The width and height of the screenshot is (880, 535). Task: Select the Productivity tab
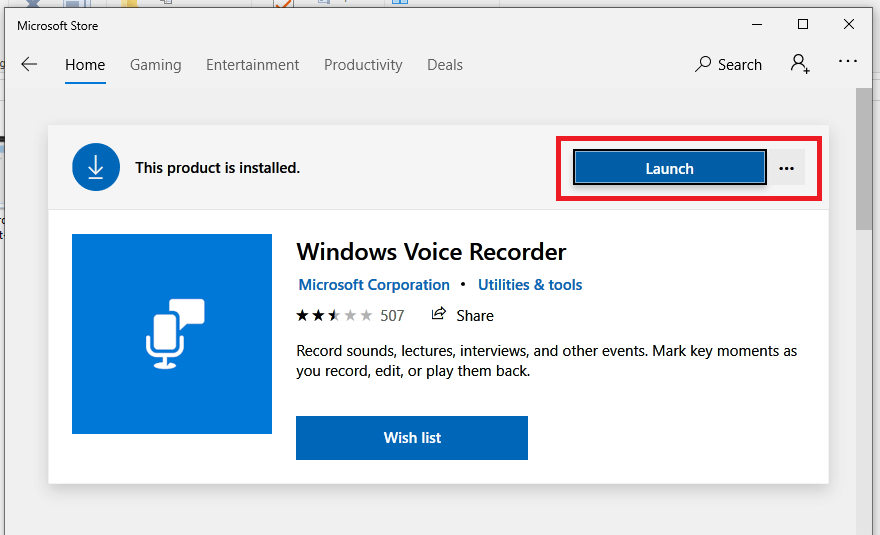pyautogui.click(x=363, y=65)
